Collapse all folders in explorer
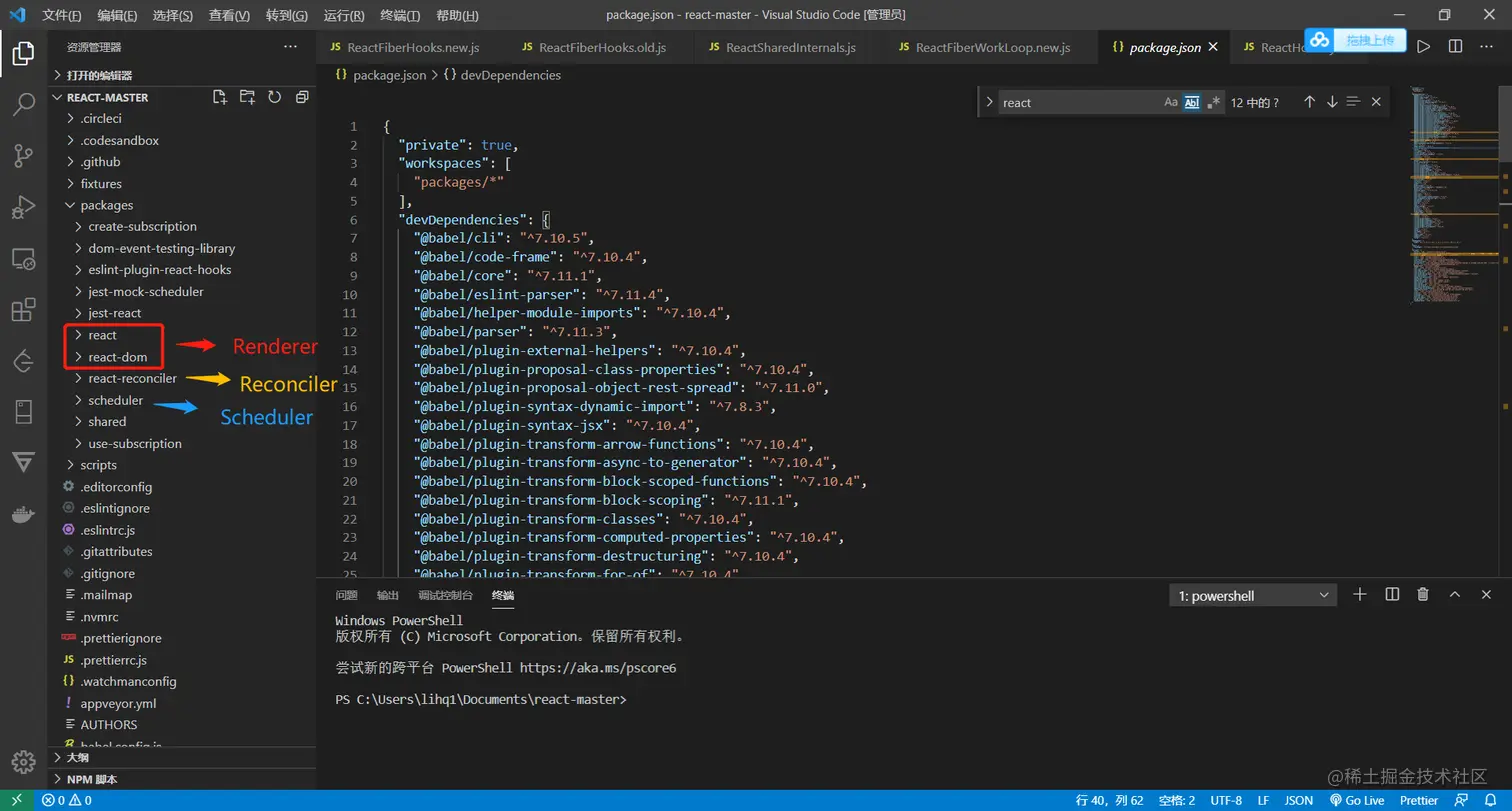This screenshot has height=811, width=1512. (301, 97)
